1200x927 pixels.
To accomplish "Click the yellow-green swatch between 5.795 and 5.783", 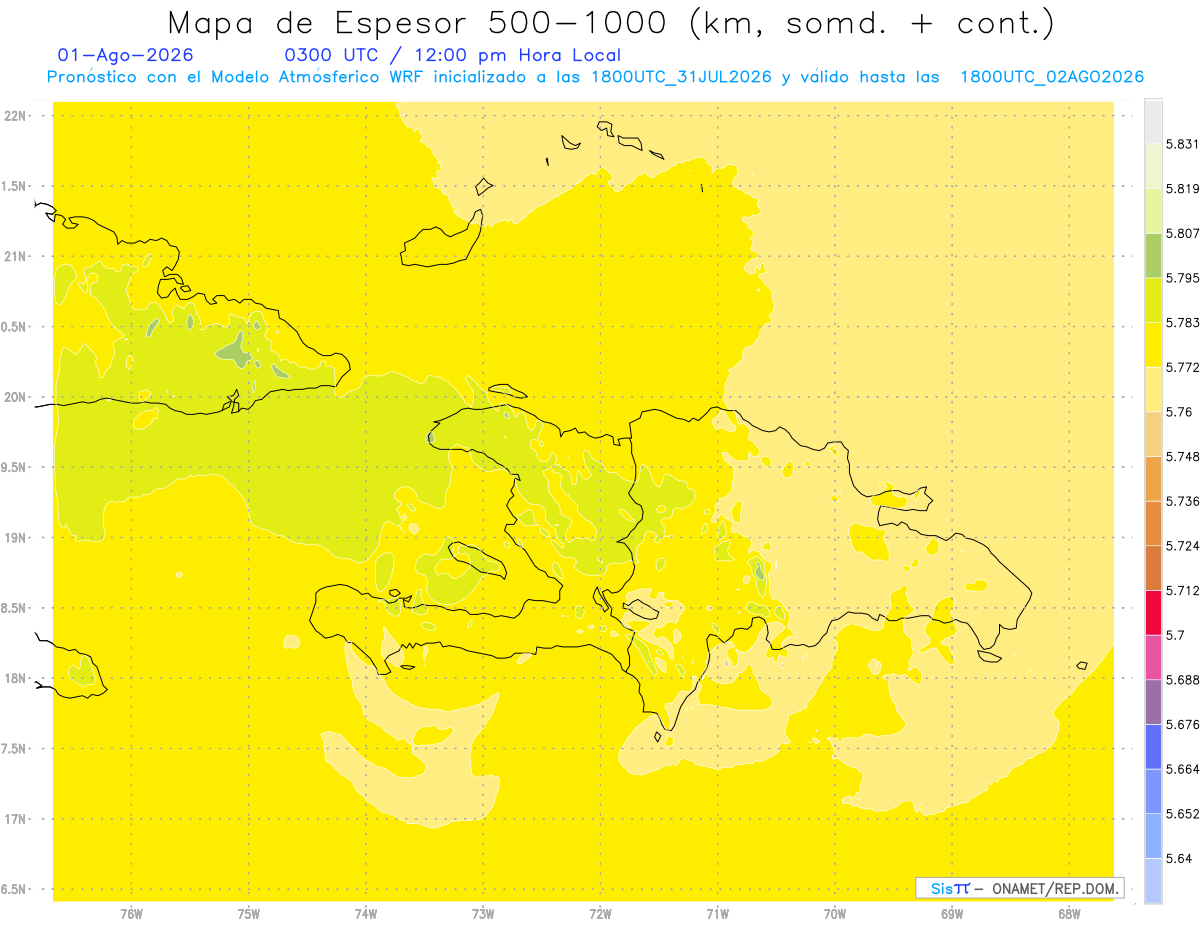I will [x=1153, y=299].
